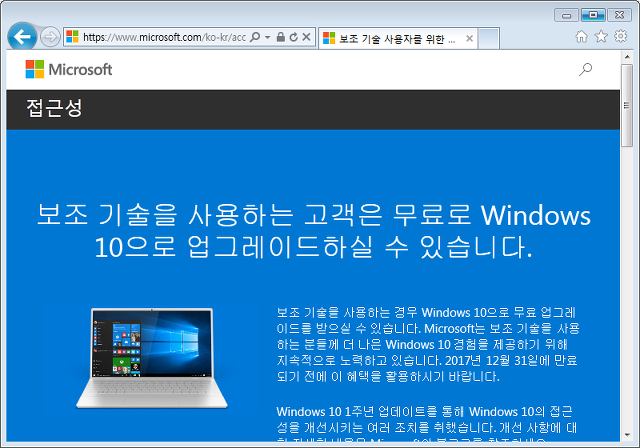Click the page scroll-down arrow
The height and width of the screenshot is (448, 640).
(627, 435)
